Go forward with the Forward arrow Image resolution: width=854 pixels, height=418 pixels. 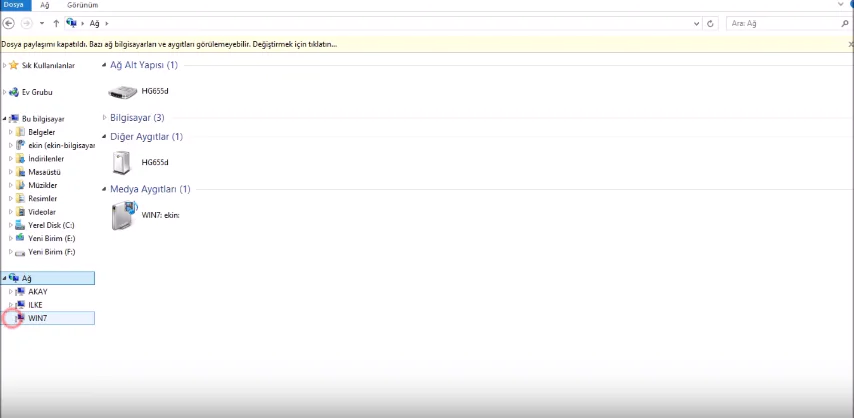[x=26, y=23]
